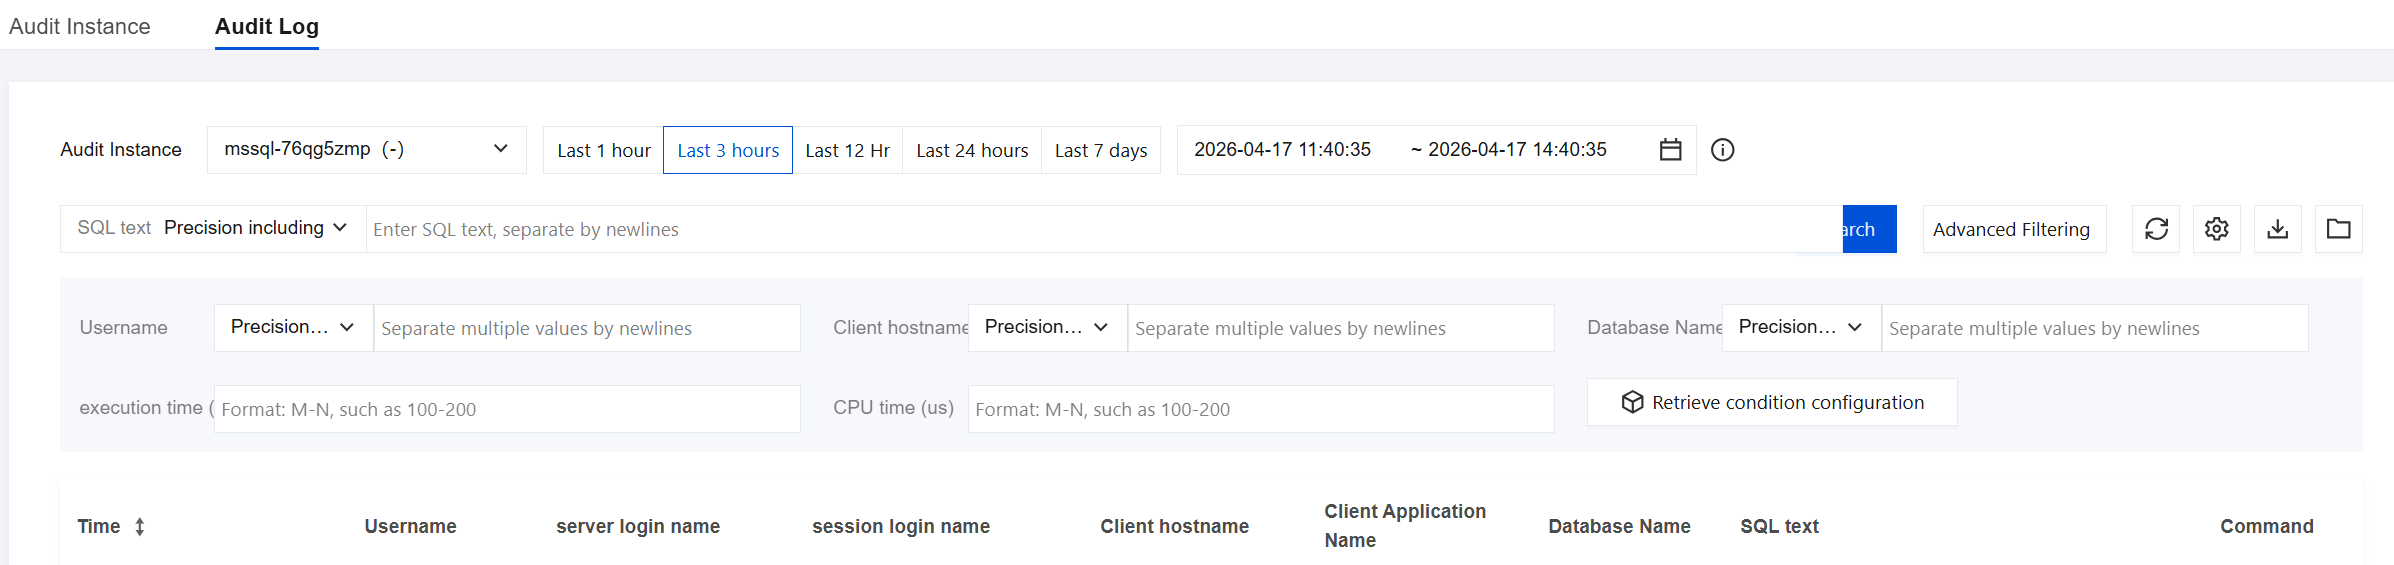This screenshot has height=565, width=2394.
Task: Open Database Name Precision dropdown
Action: tap(1800, 327)
